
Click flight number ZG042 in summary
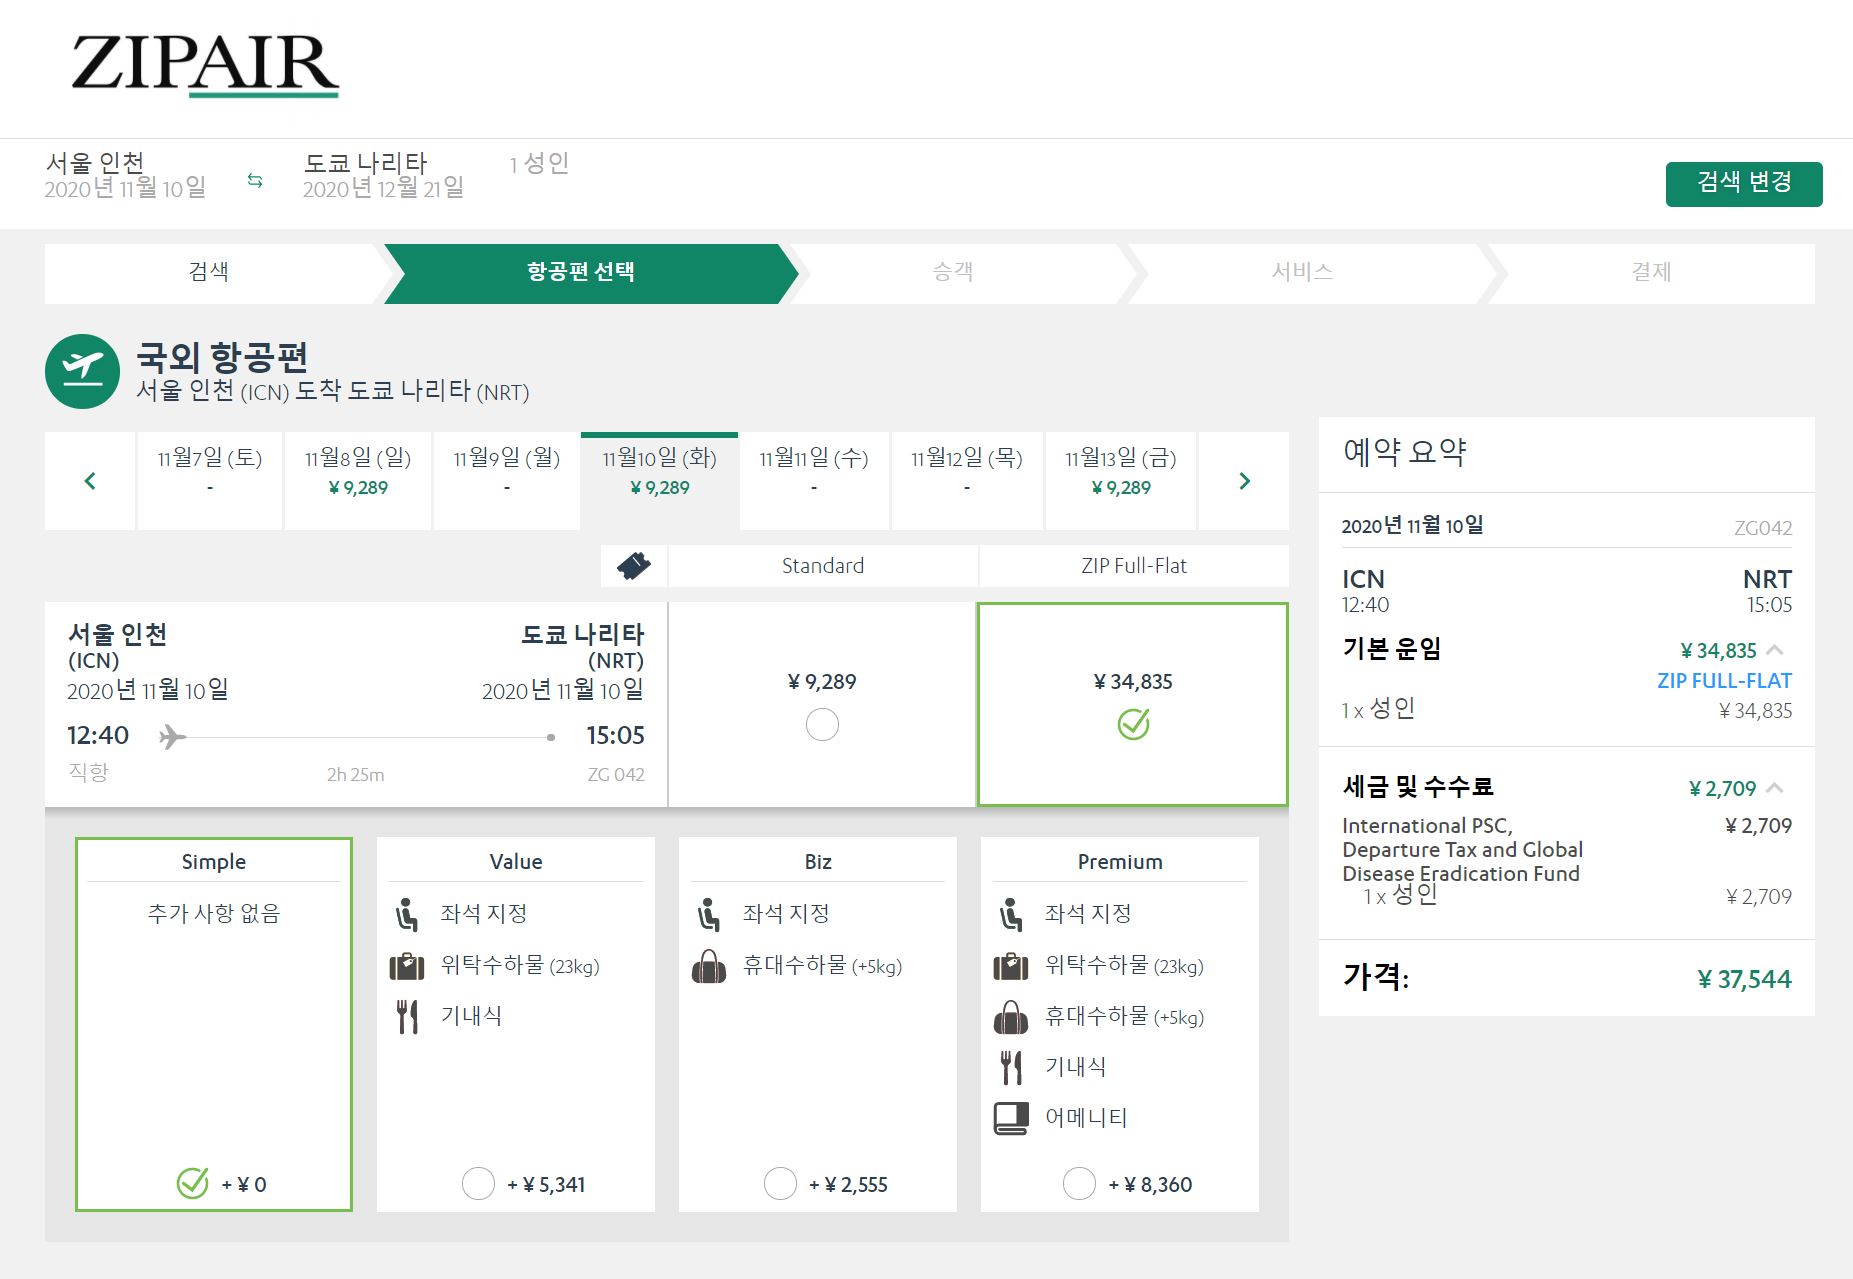[x=1763, y=528]
